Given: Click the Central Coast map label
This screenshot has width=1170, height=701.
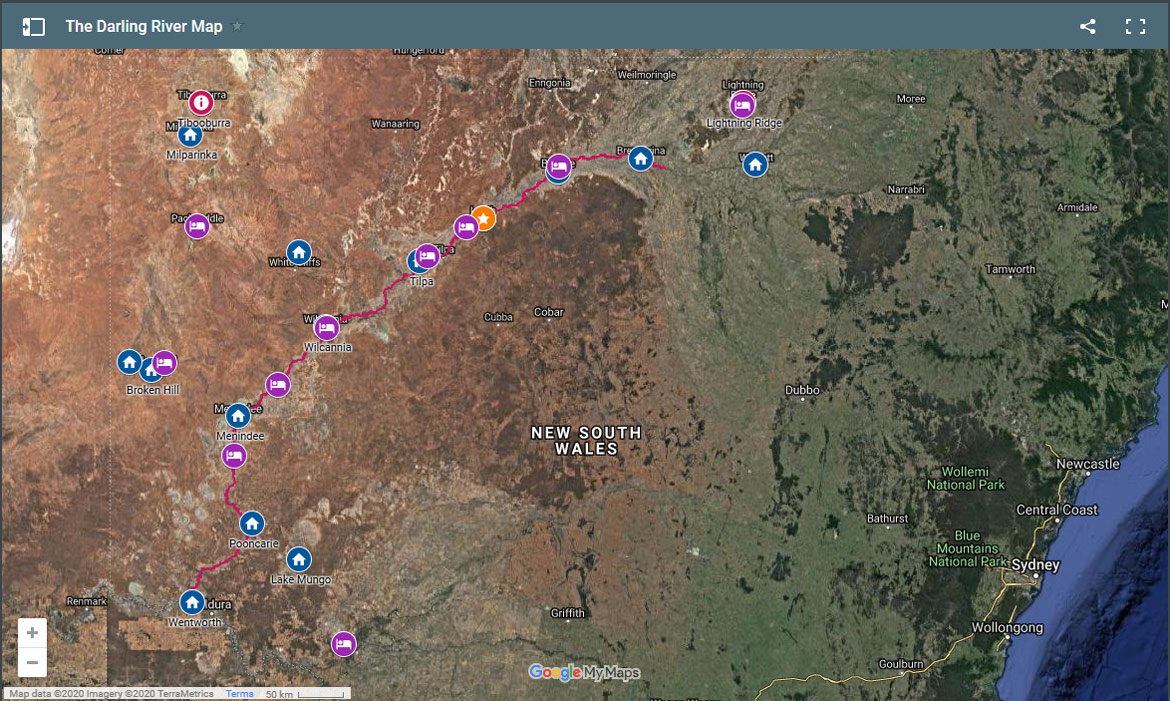Looking at the screenshot, I should (1057, 510).
